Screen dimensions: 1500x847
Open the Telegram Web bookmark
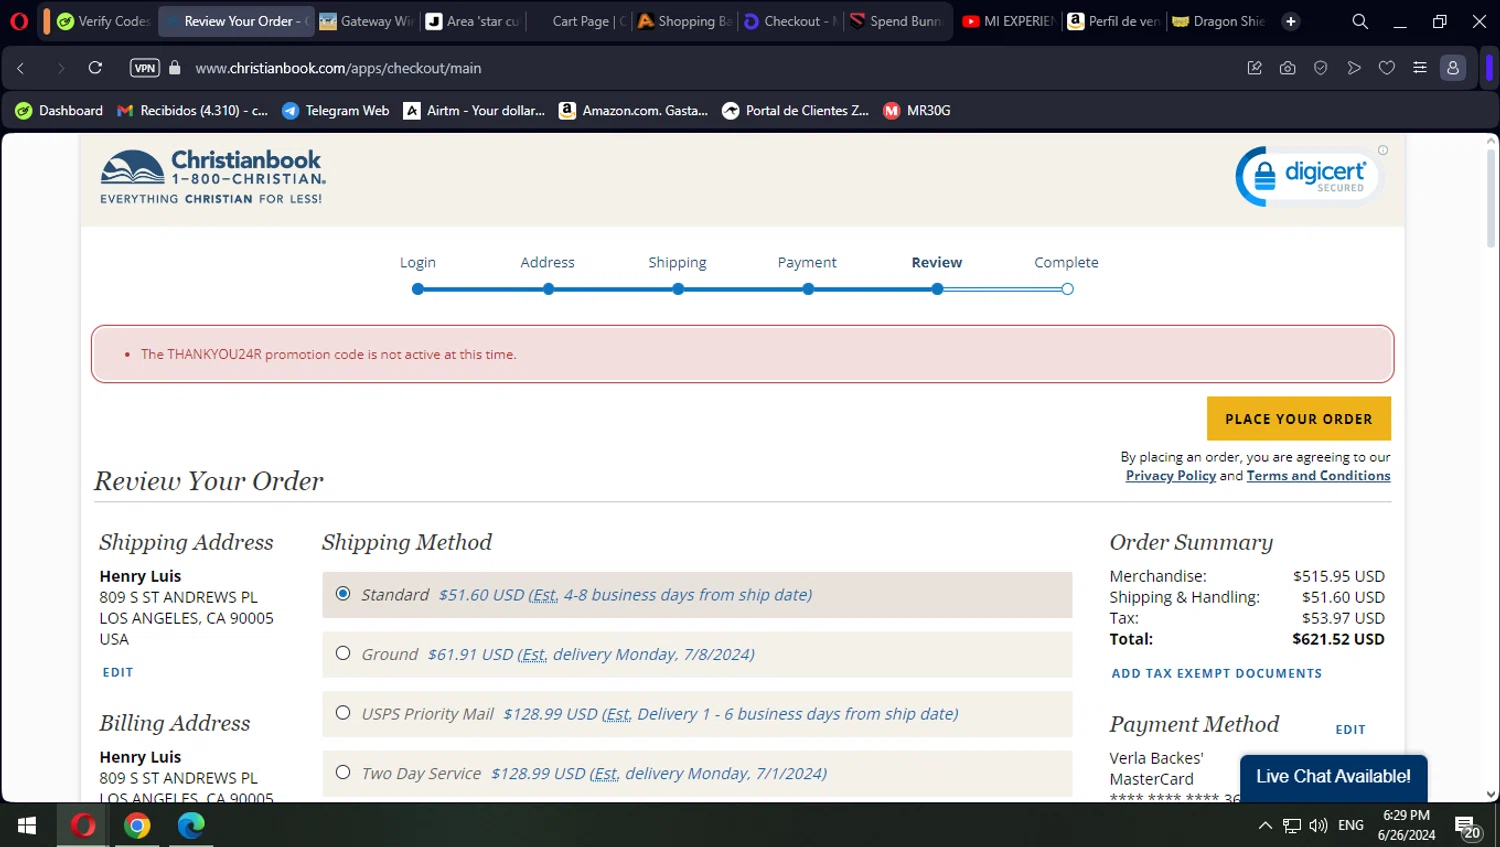(336, 111)
